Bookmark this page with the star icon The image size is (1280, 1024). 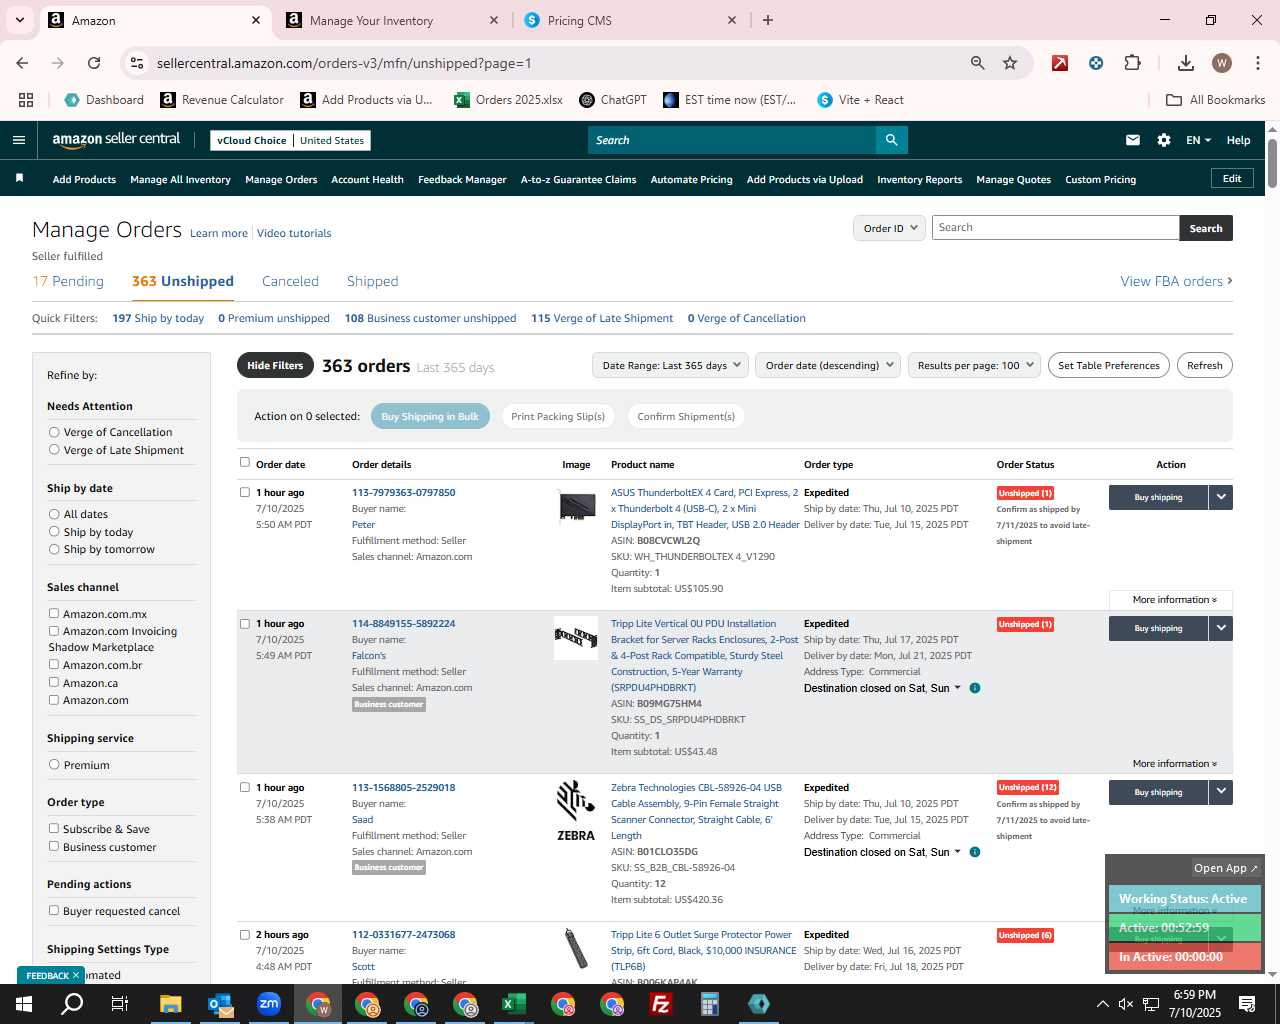pos(1010,63)
